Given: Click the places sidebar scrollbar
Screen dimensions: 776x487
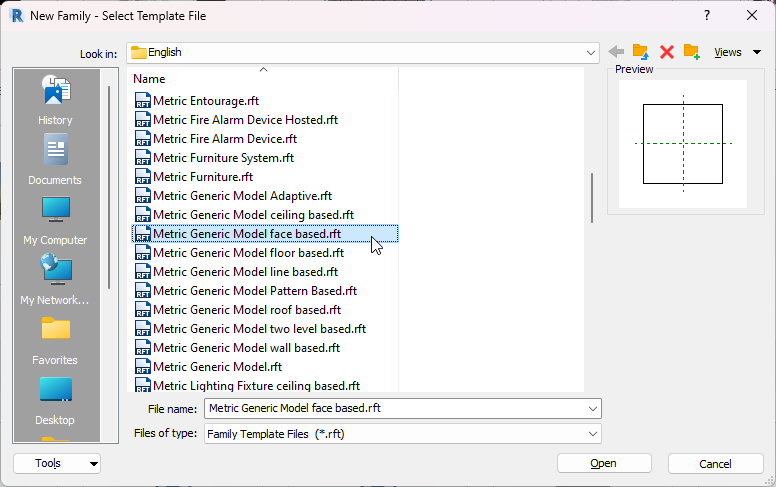Looking at the screenshot, I should [109, 188].
